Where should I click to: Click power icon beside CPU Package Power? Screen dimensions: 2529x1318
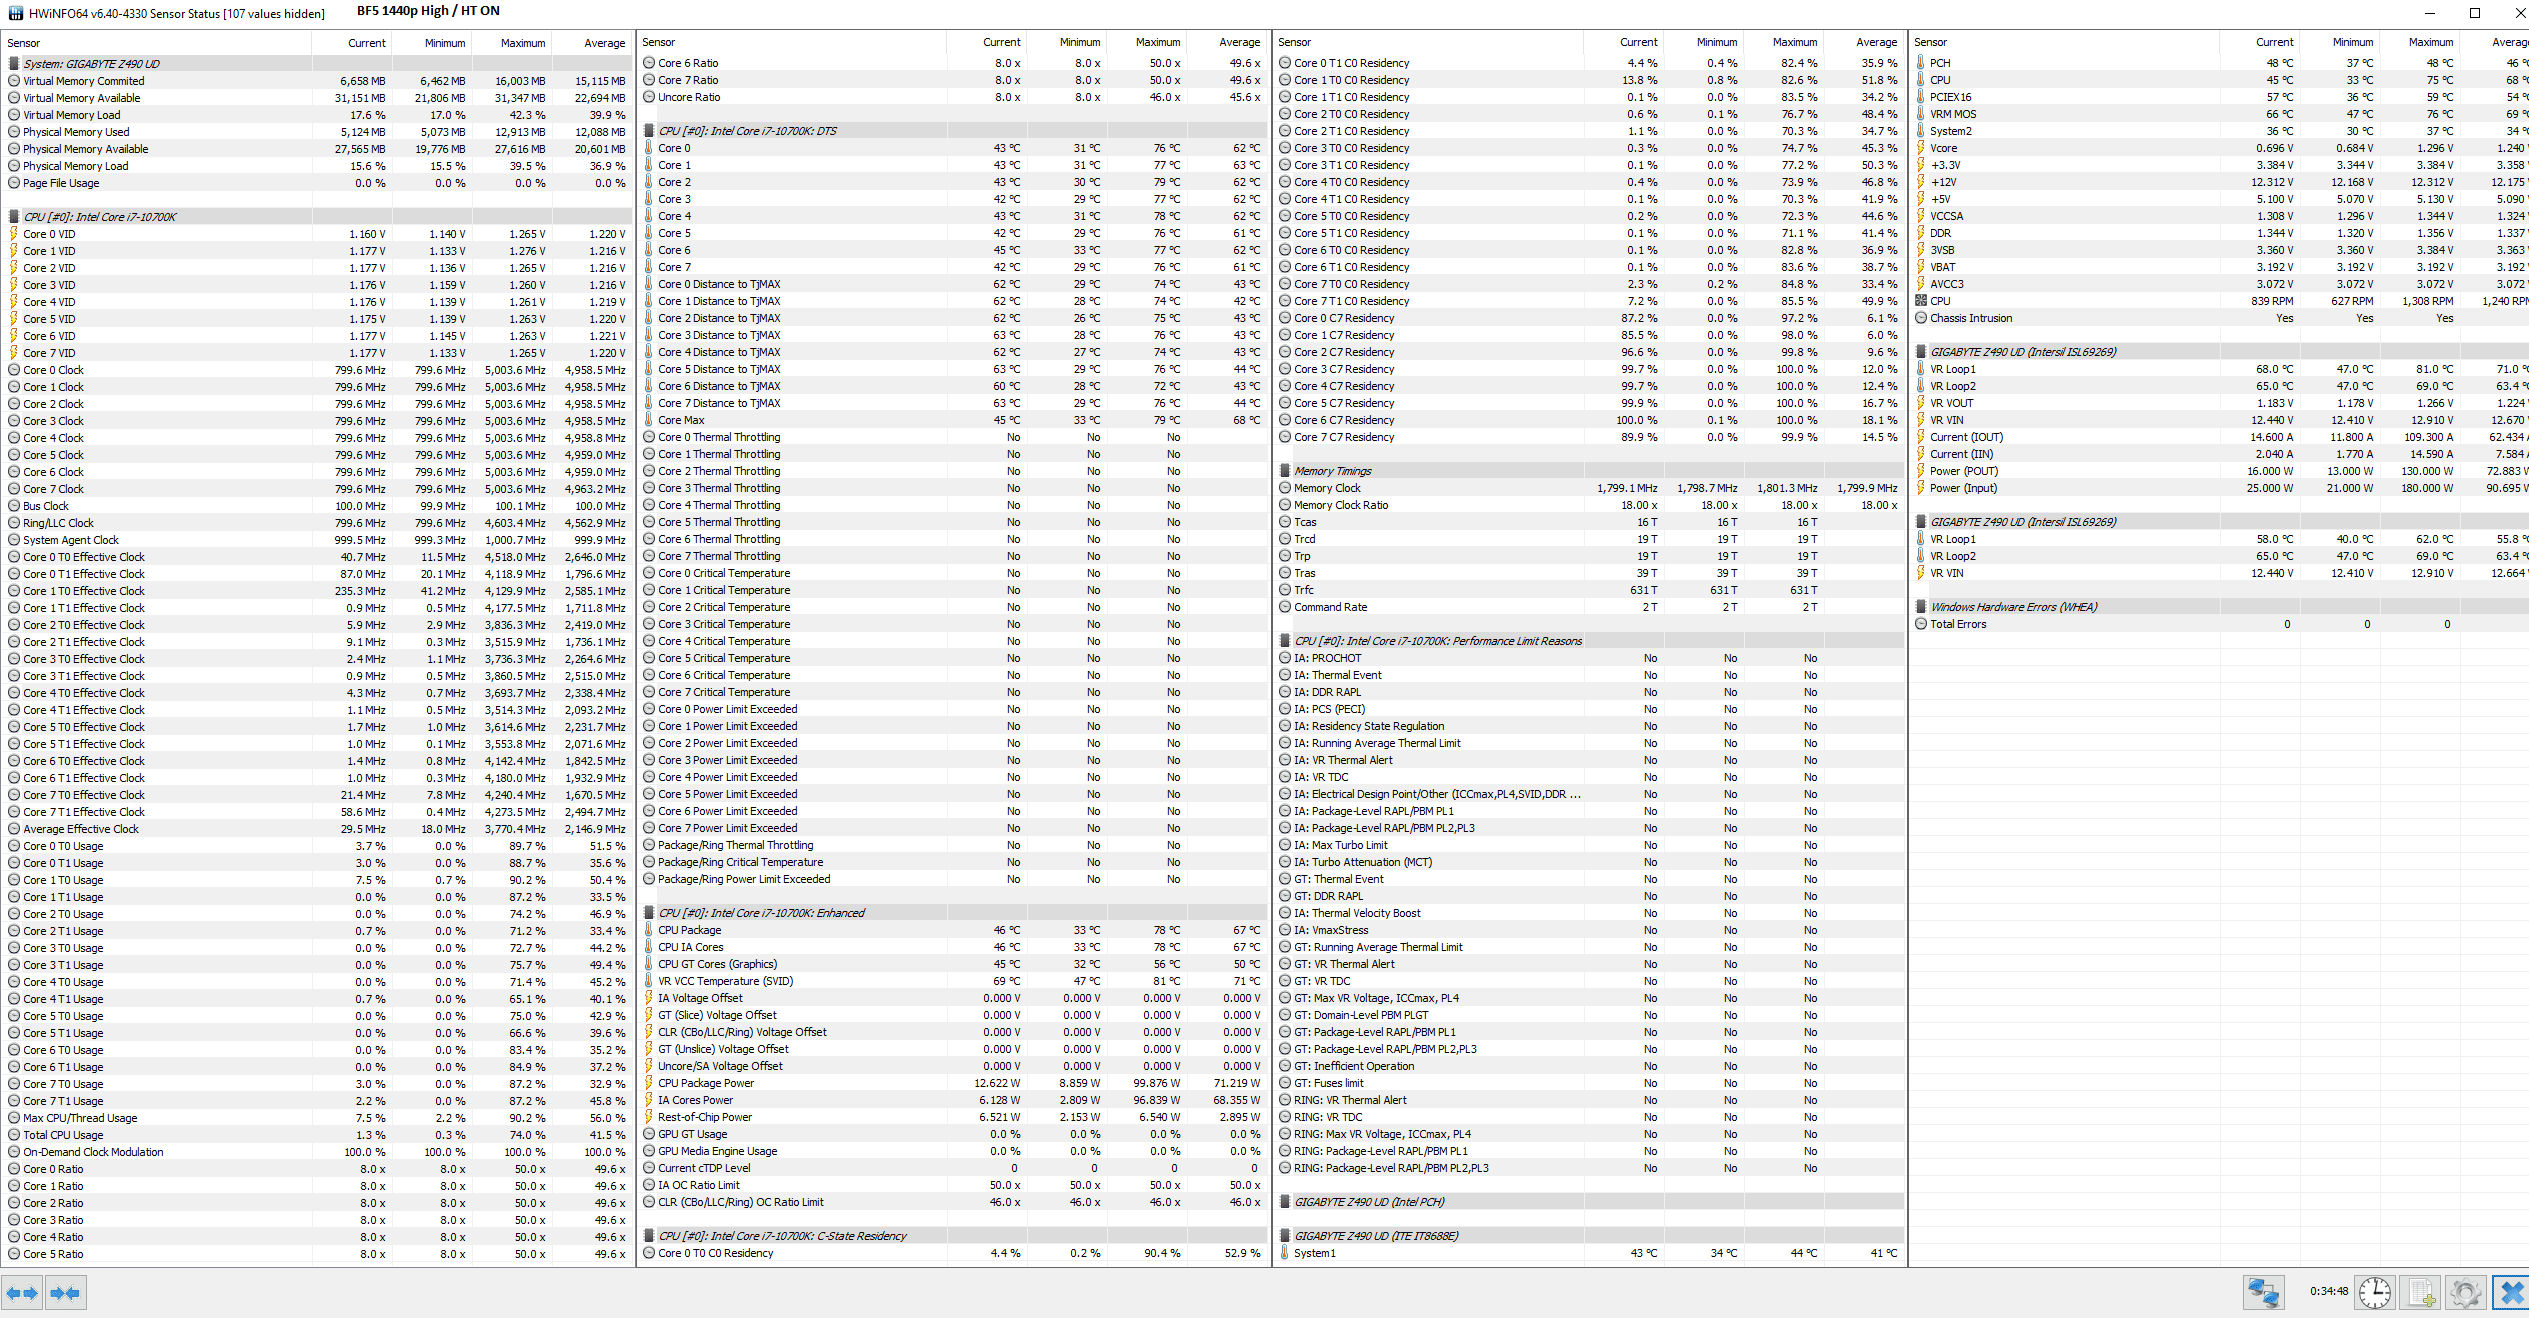648,1083
